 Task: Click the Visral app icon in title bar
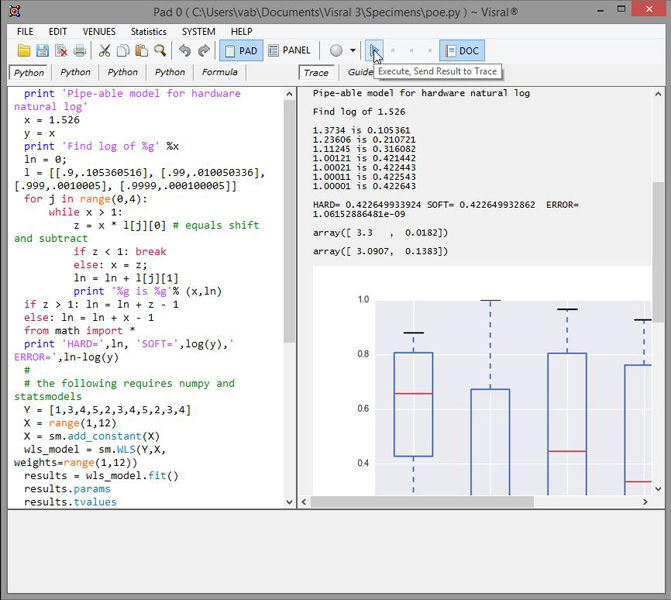tap(14, 11)
